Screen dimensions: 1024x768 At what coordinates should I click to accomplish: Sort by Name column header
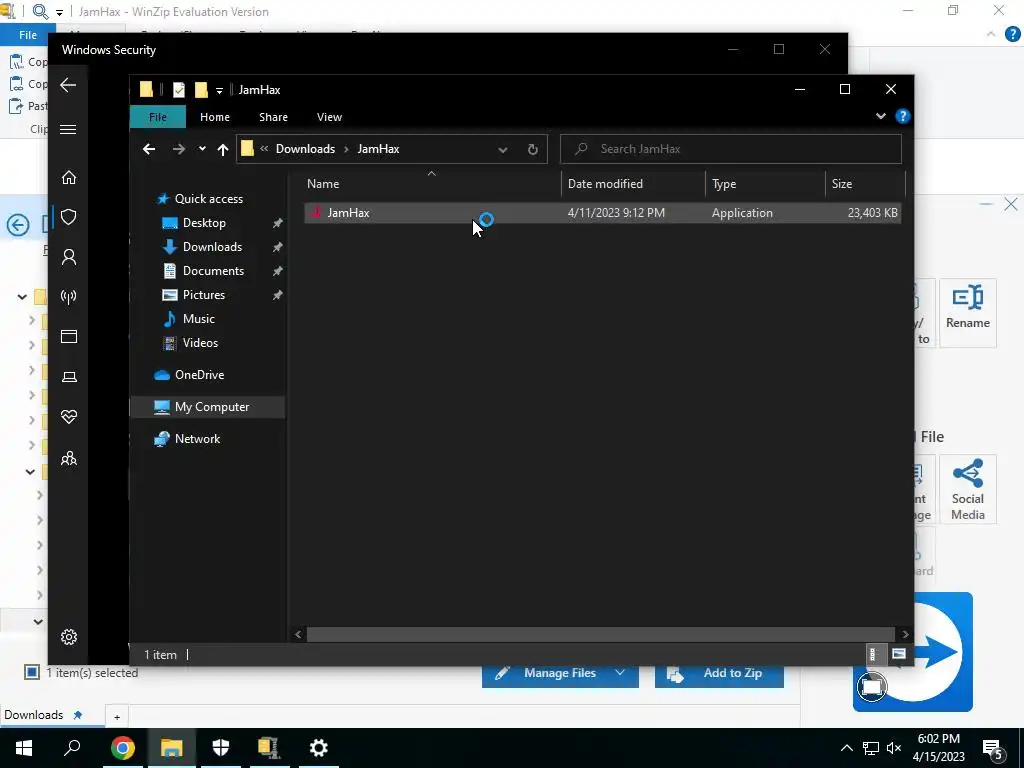click(431, 184)
